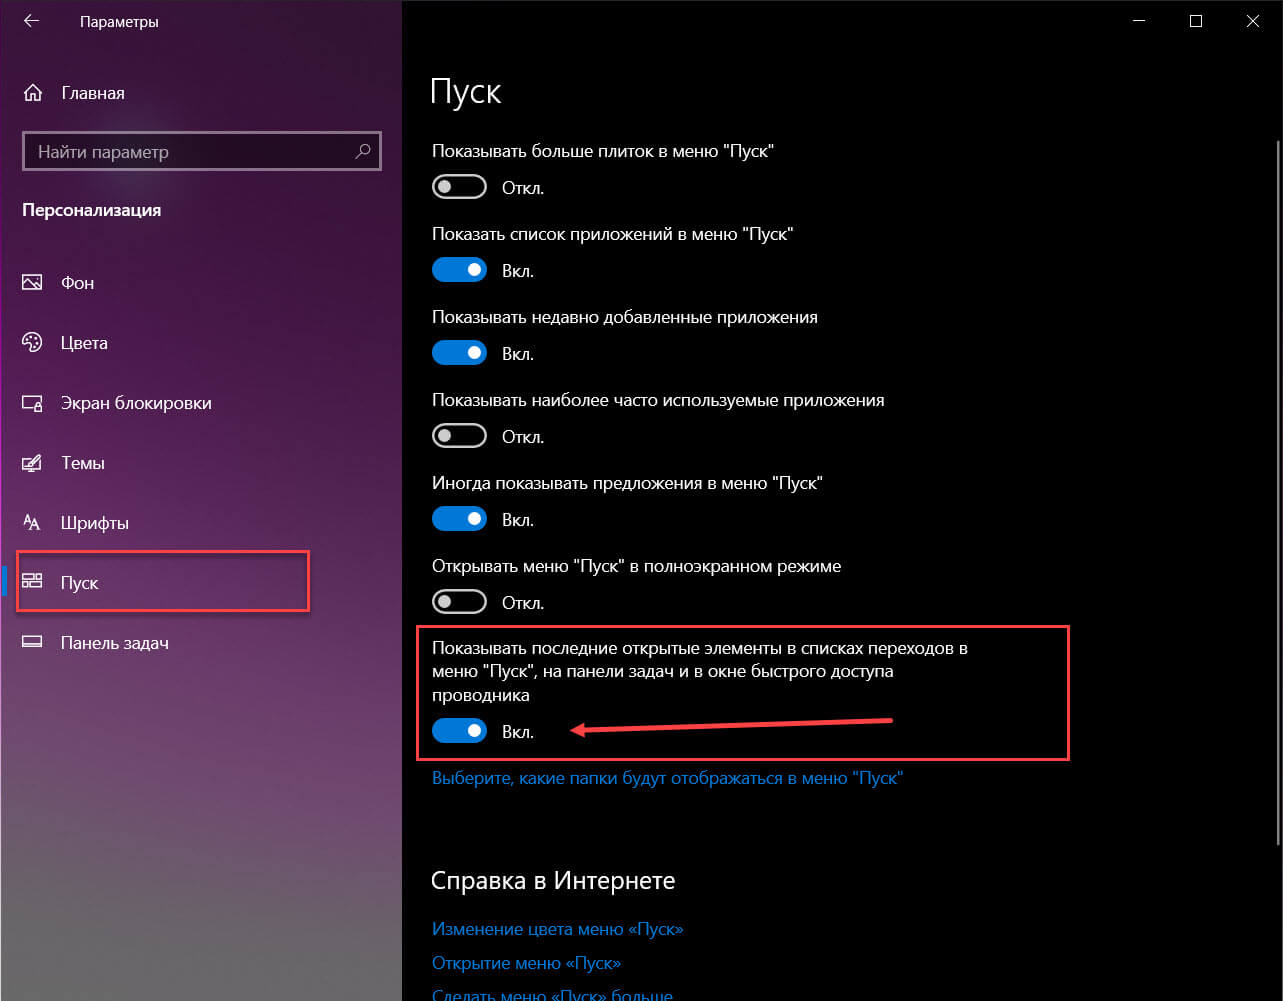Click the Шрифты font icon

click(x=32, y=523)
